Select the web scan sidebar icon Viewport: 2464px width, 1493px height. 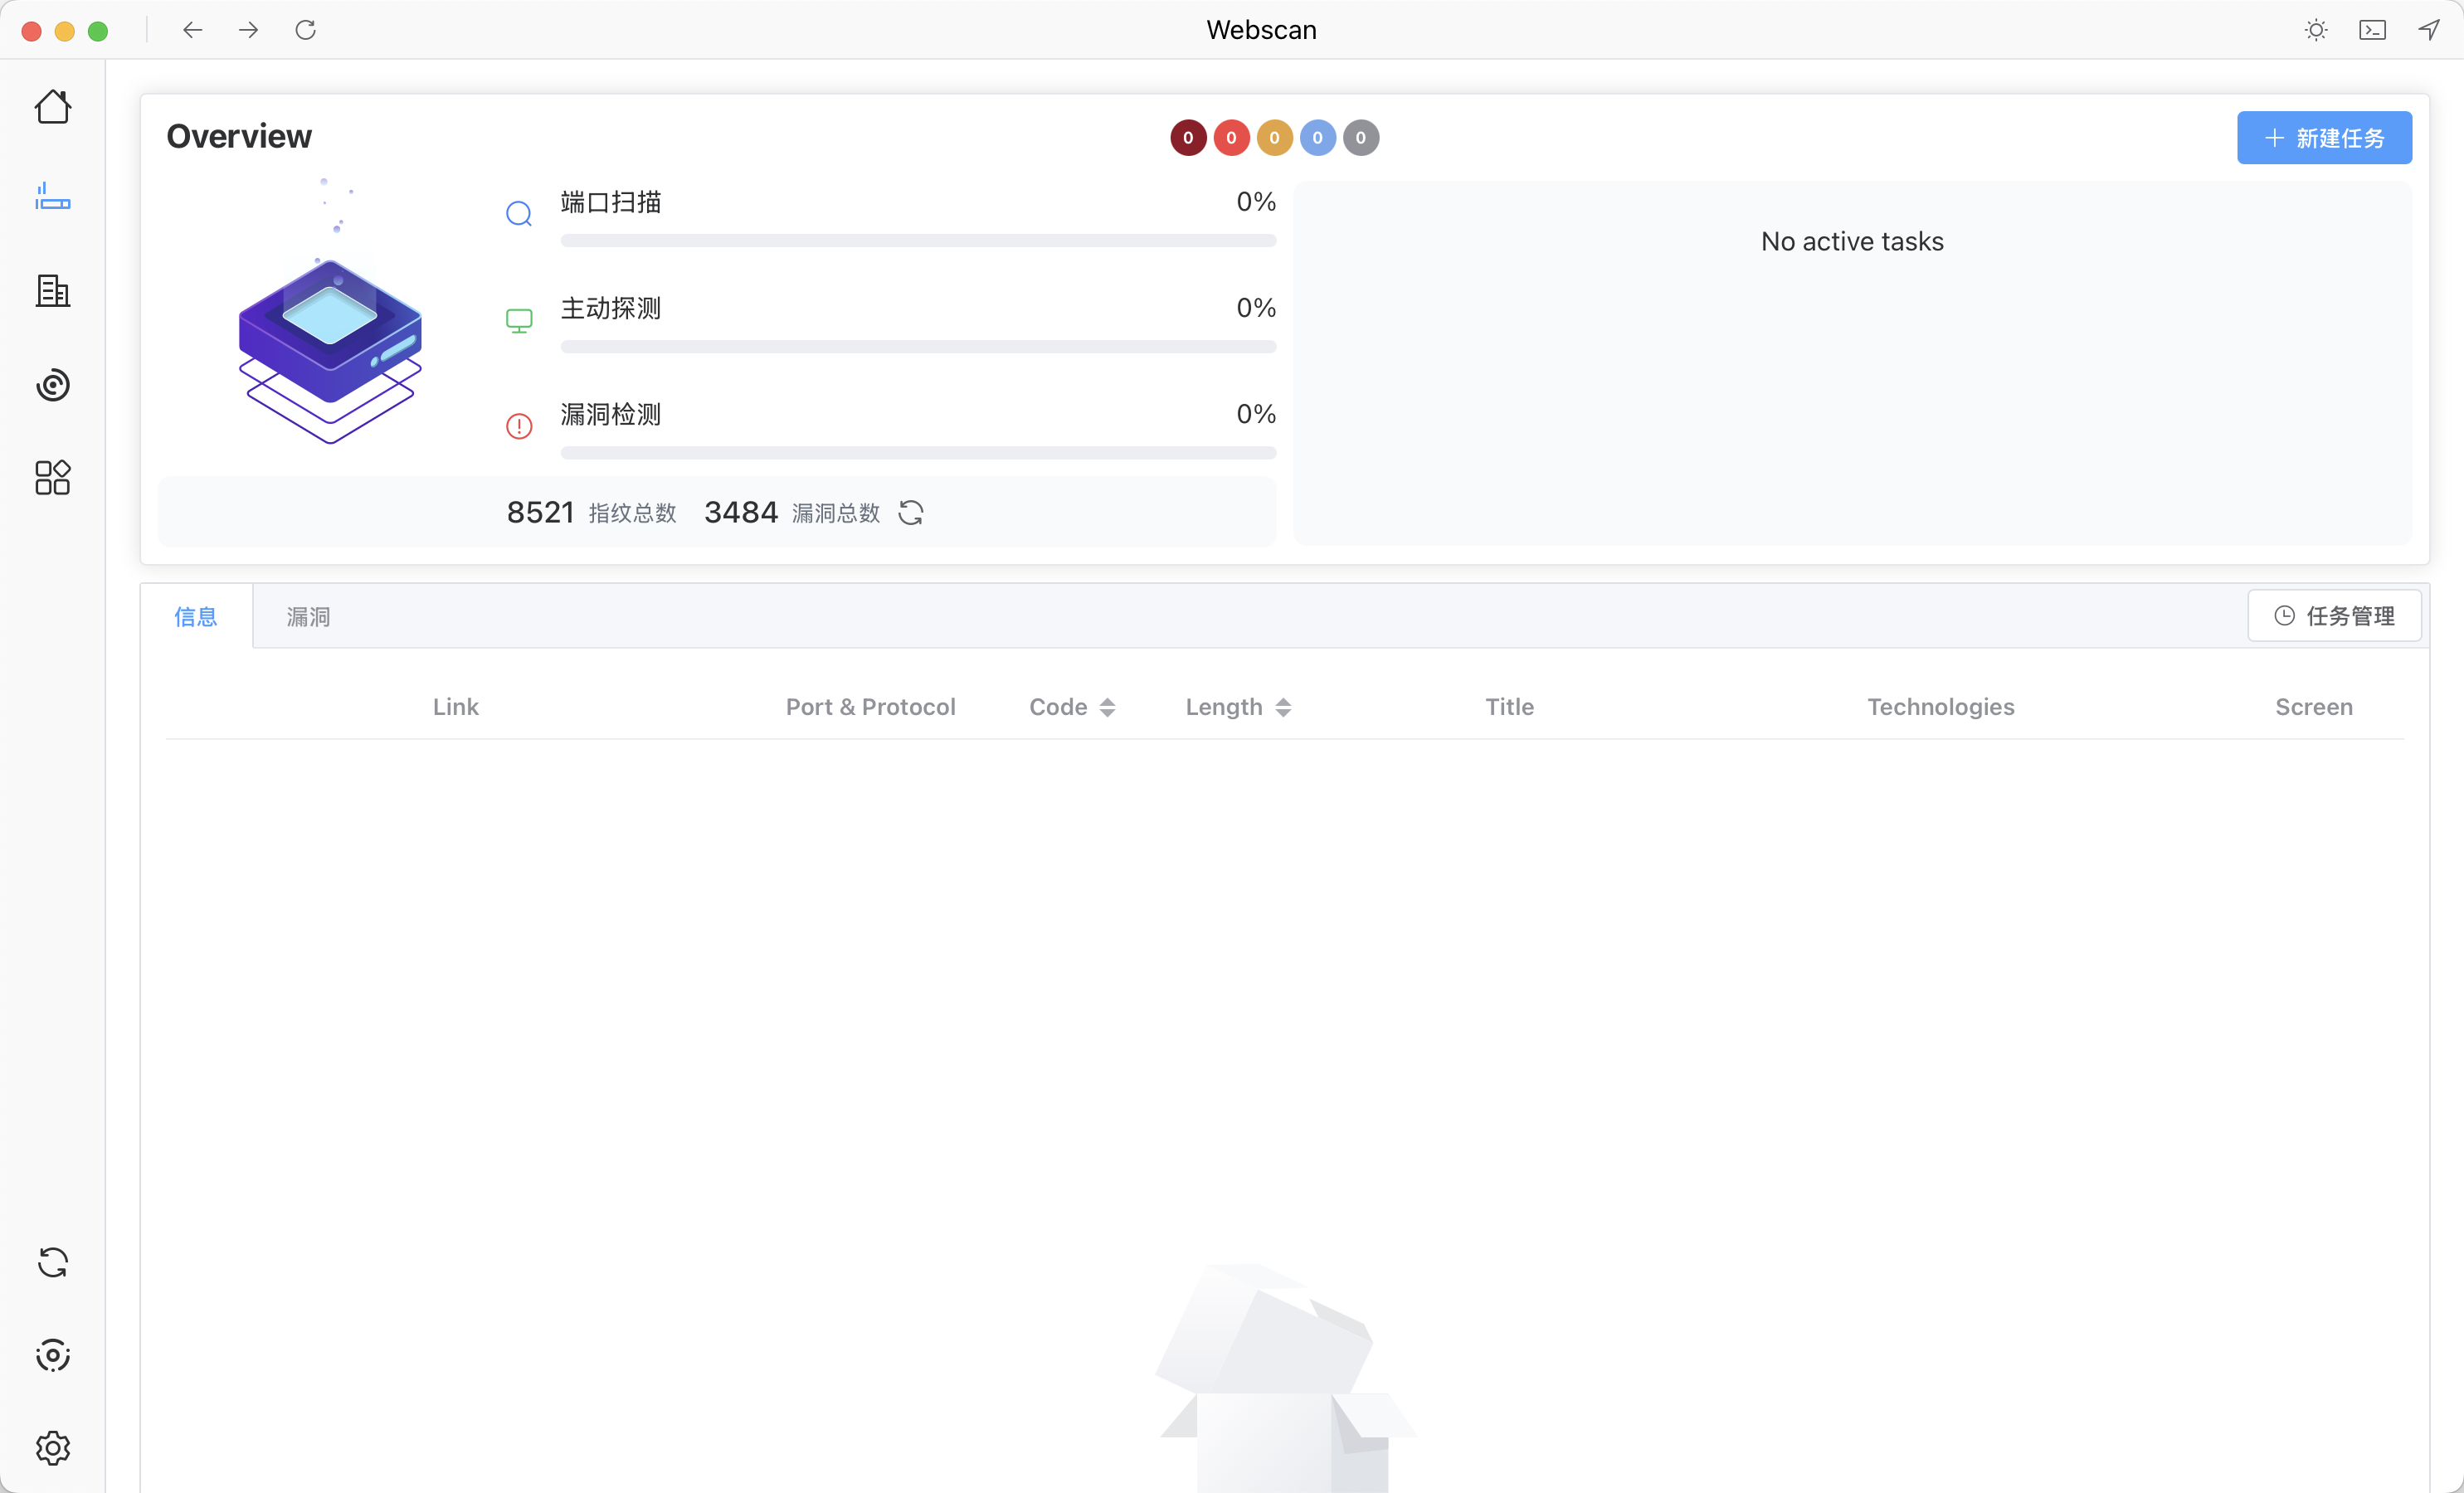(x=52, y=197)
